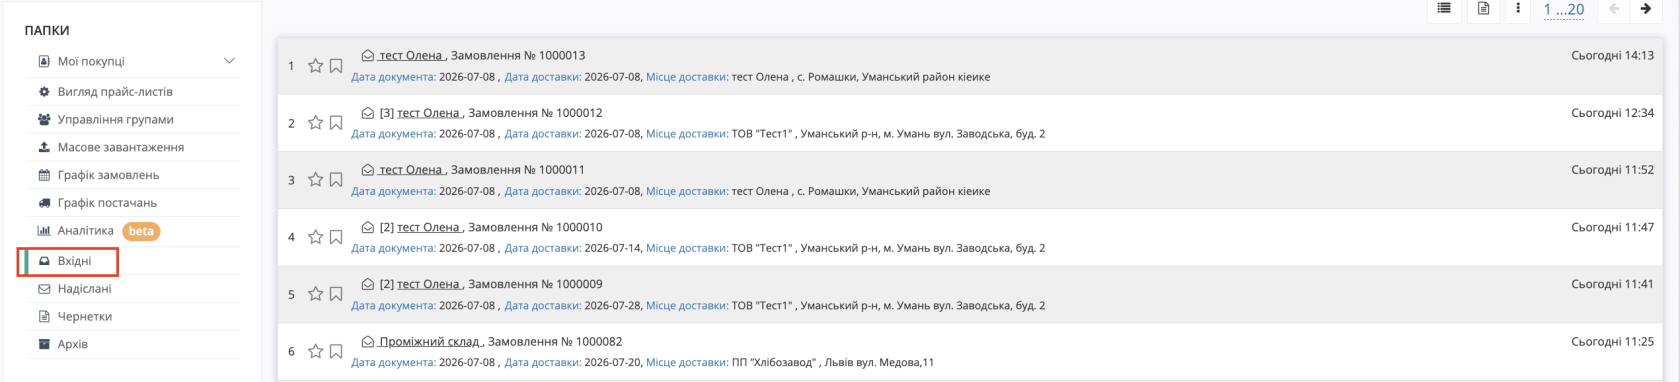This screenshot has width=1680, height=382.
Task: Switch to list view icon
Action: click(1444, 8)
